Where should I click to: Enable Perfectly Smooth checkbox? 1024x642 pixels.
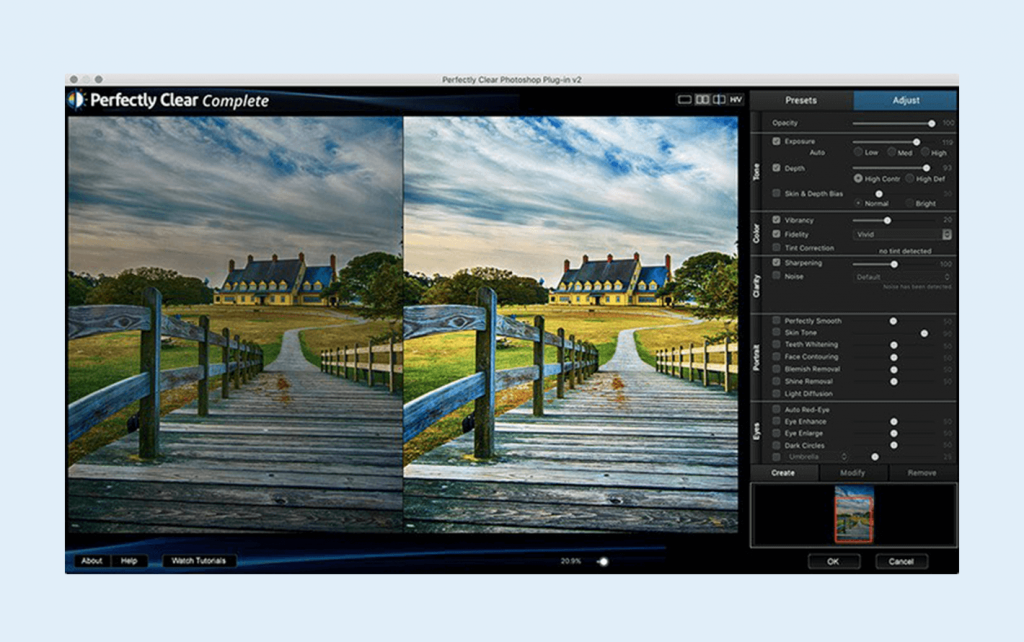(776, 321)
